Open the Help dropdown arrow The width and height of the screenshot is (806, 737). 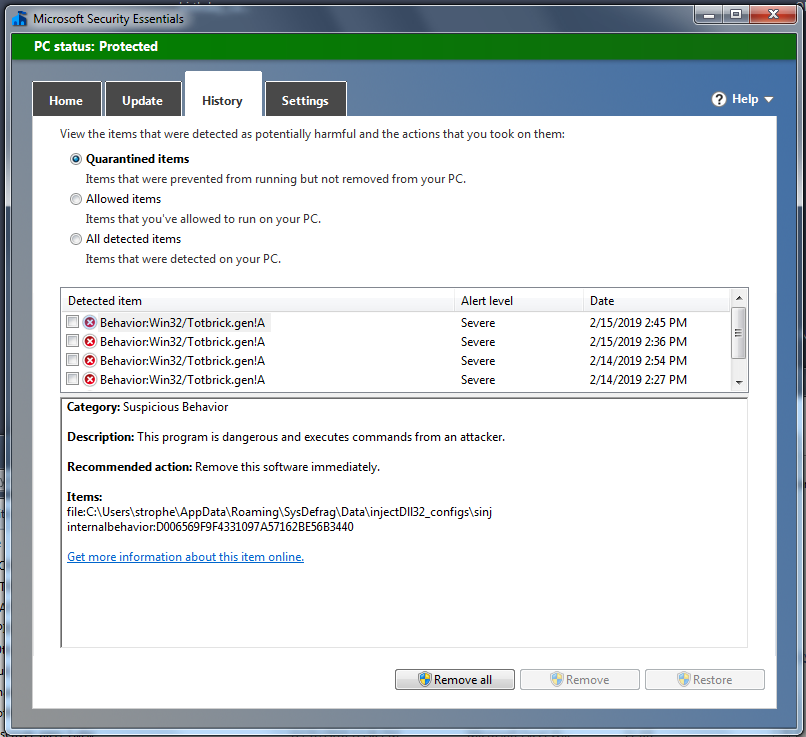click(769, 100)
